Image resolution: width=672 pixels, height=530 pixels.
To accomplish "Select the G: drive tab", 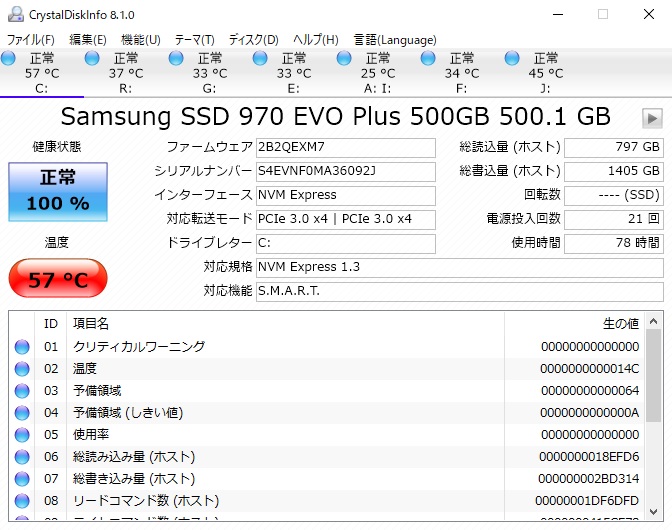I will (210, 73).
